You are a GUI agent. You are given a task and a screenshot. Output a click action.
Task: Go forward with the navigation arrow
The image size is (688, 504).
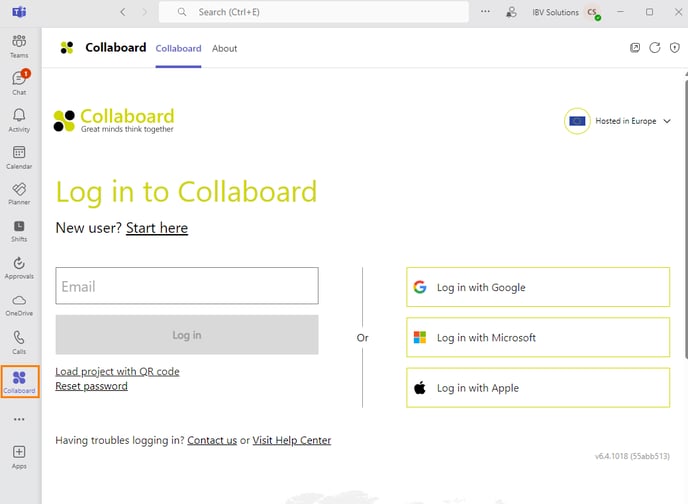[x=144, y=12]
